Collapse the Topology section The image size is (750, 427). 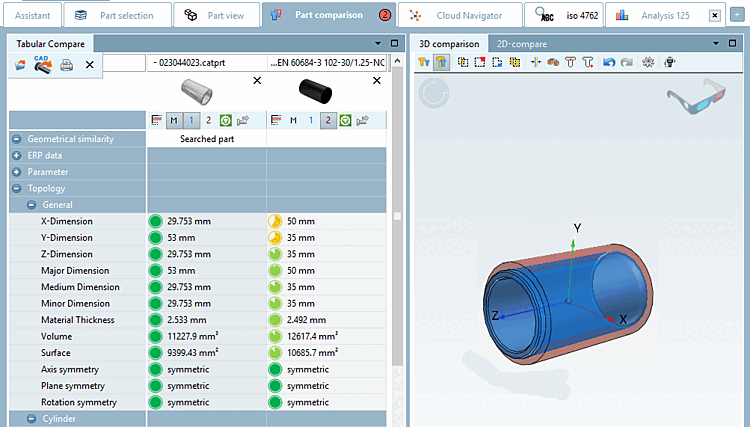pyautogui.click(x=17, y=188)
